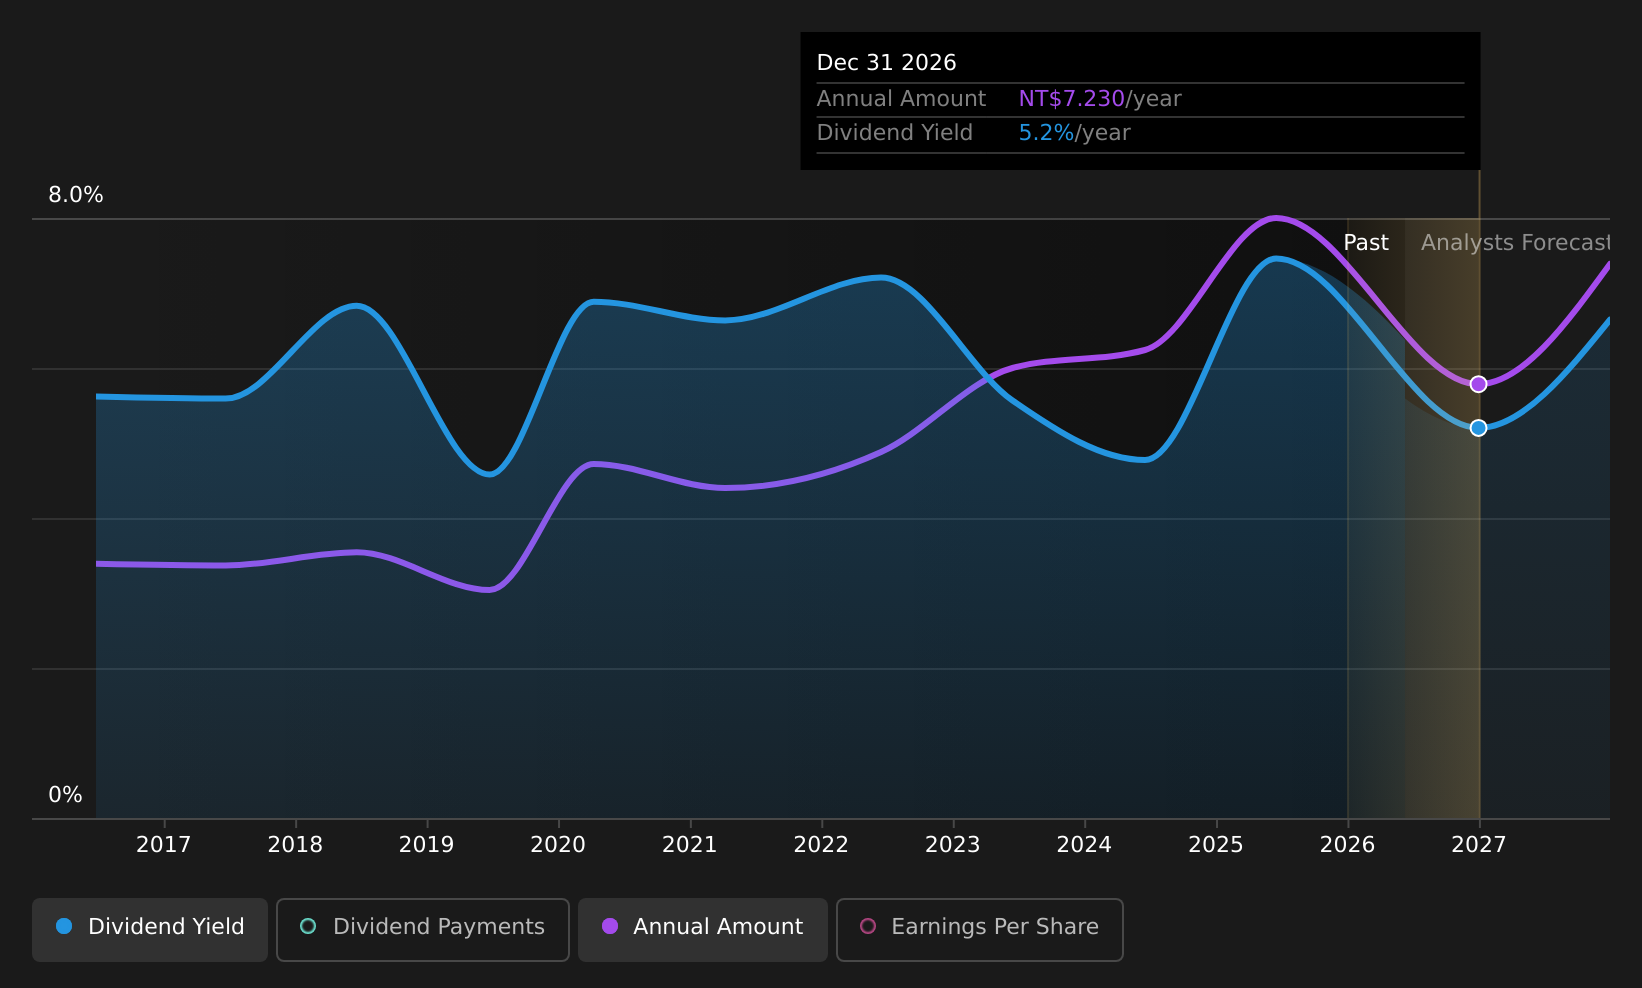Click the NT$7.230/year value in tooltip
This screenshot has width=1642, height=988.
tap(1100, 99)
